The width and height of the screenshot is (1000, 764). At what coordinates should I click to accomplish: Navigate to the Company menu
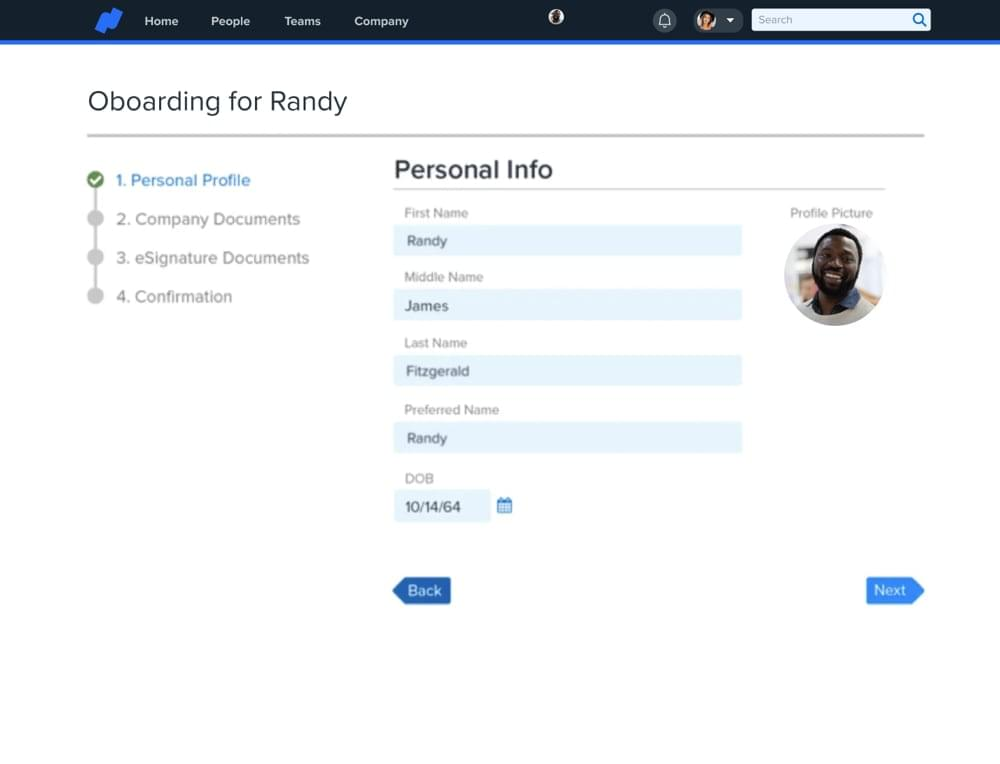(381, 21)
